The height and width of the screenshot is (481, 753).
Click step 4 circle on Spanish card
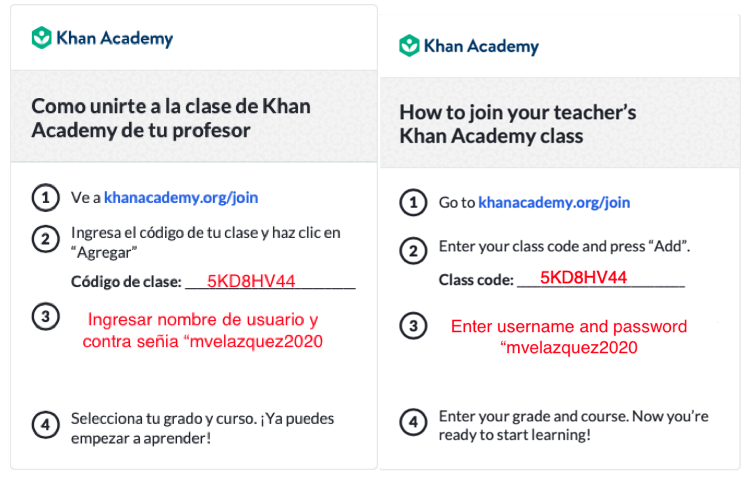tap(45, 425)
